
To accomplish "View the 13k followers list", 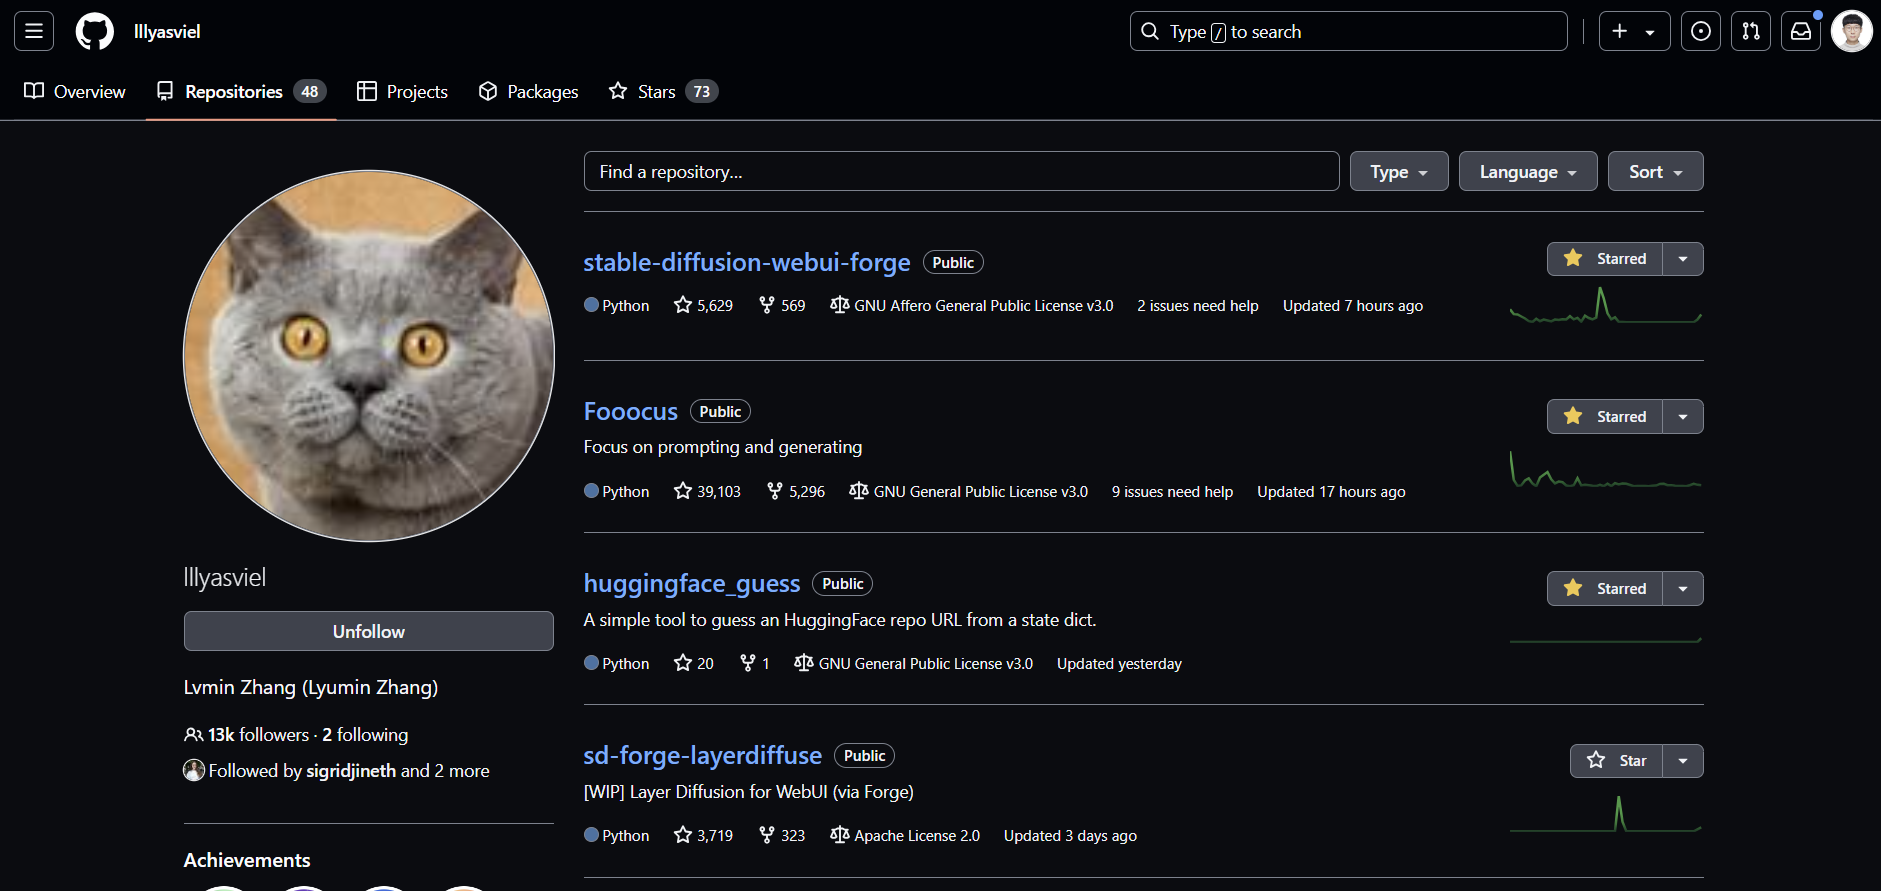I will pyautogui.click(x=247, y=735).
